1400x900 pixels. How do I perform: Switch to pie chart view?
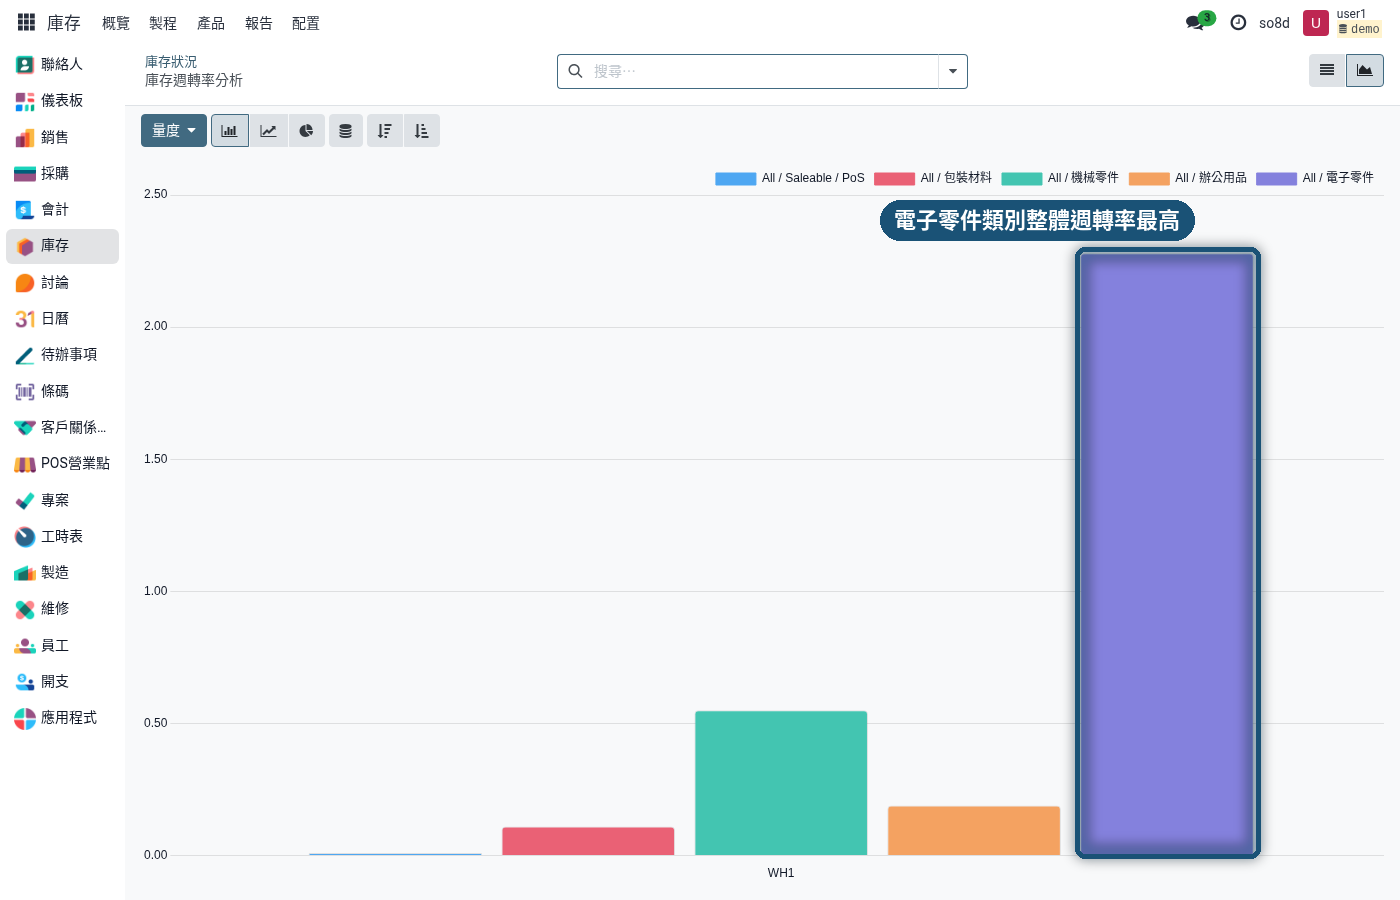[x=306, y=131]
